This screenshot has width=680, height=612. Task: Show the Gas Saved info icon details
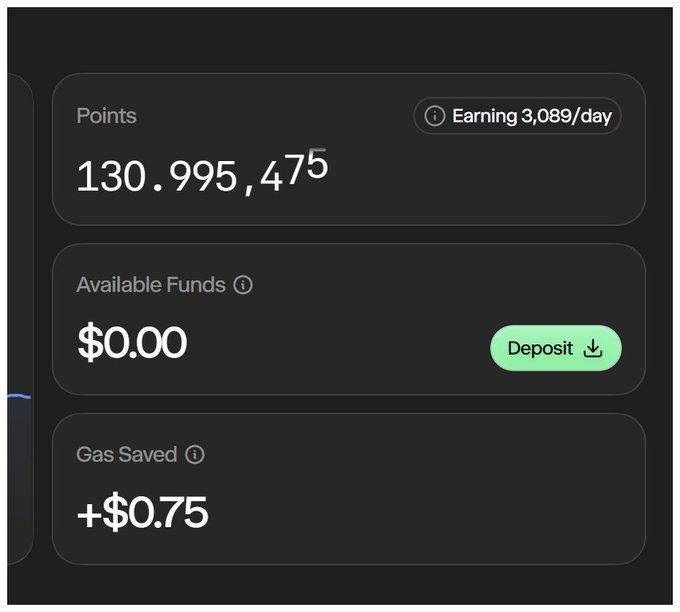point(195,455)
